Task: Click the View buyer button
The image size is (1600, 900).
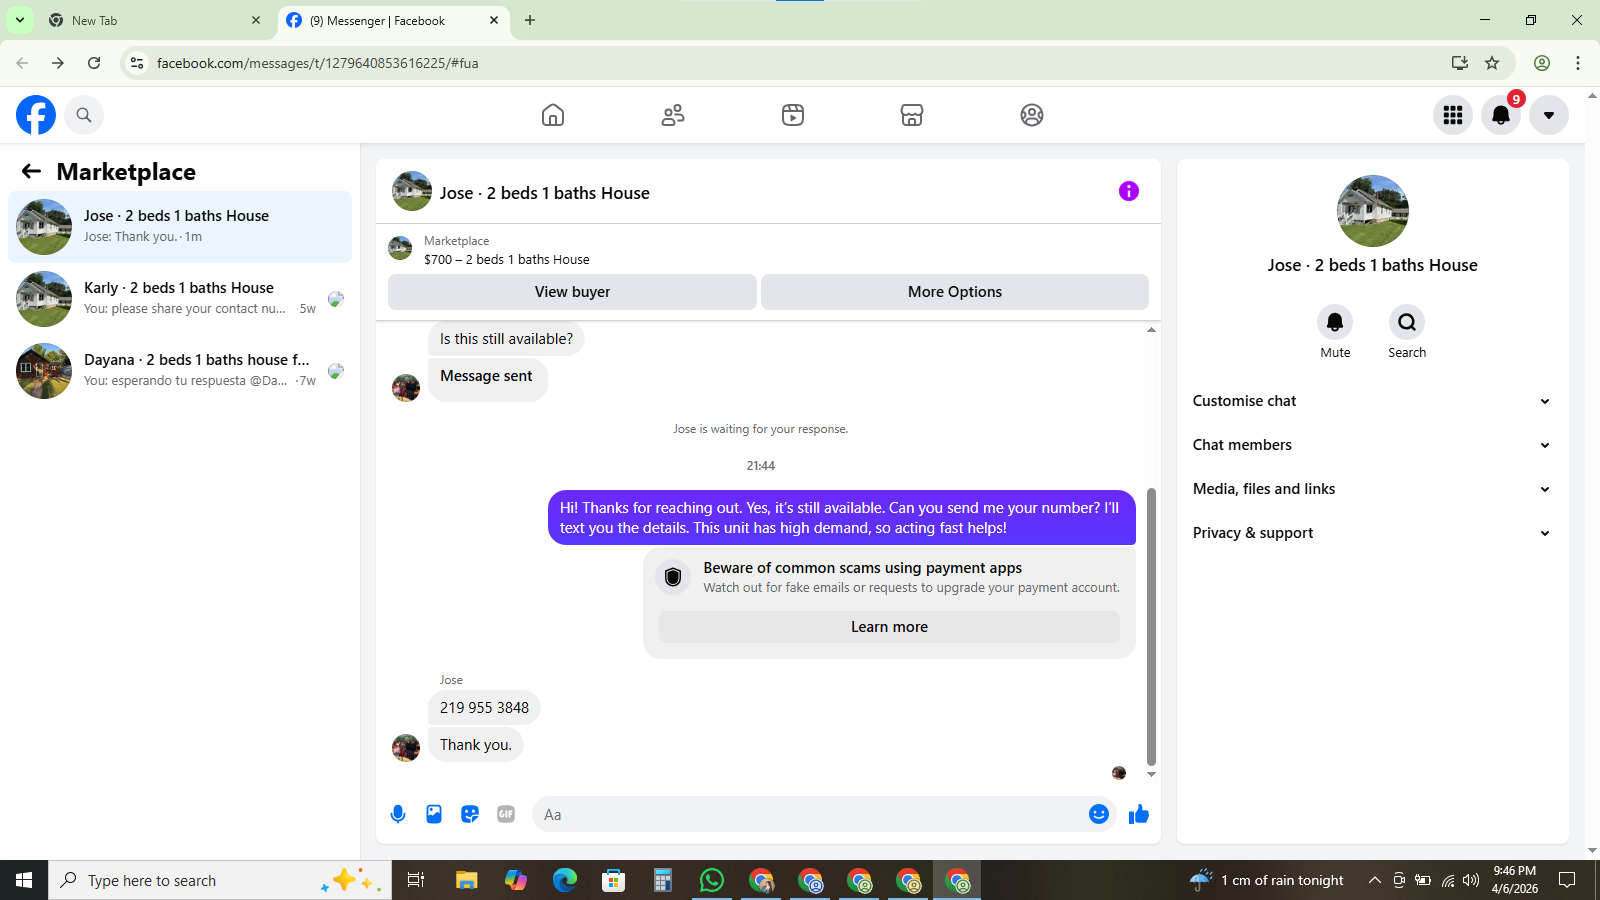Action: coord(572,292)
